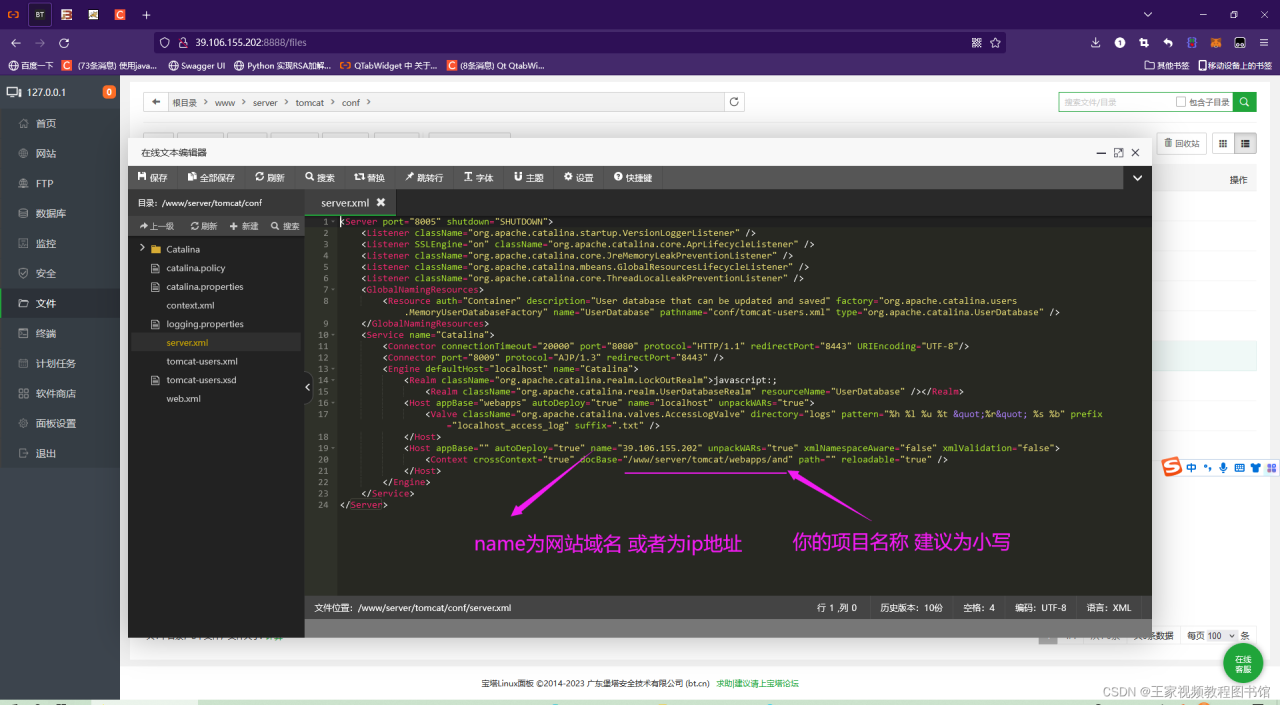1280x705 pixels.
Task: Open the 字体 (font) settings
Action: [478, 178]
